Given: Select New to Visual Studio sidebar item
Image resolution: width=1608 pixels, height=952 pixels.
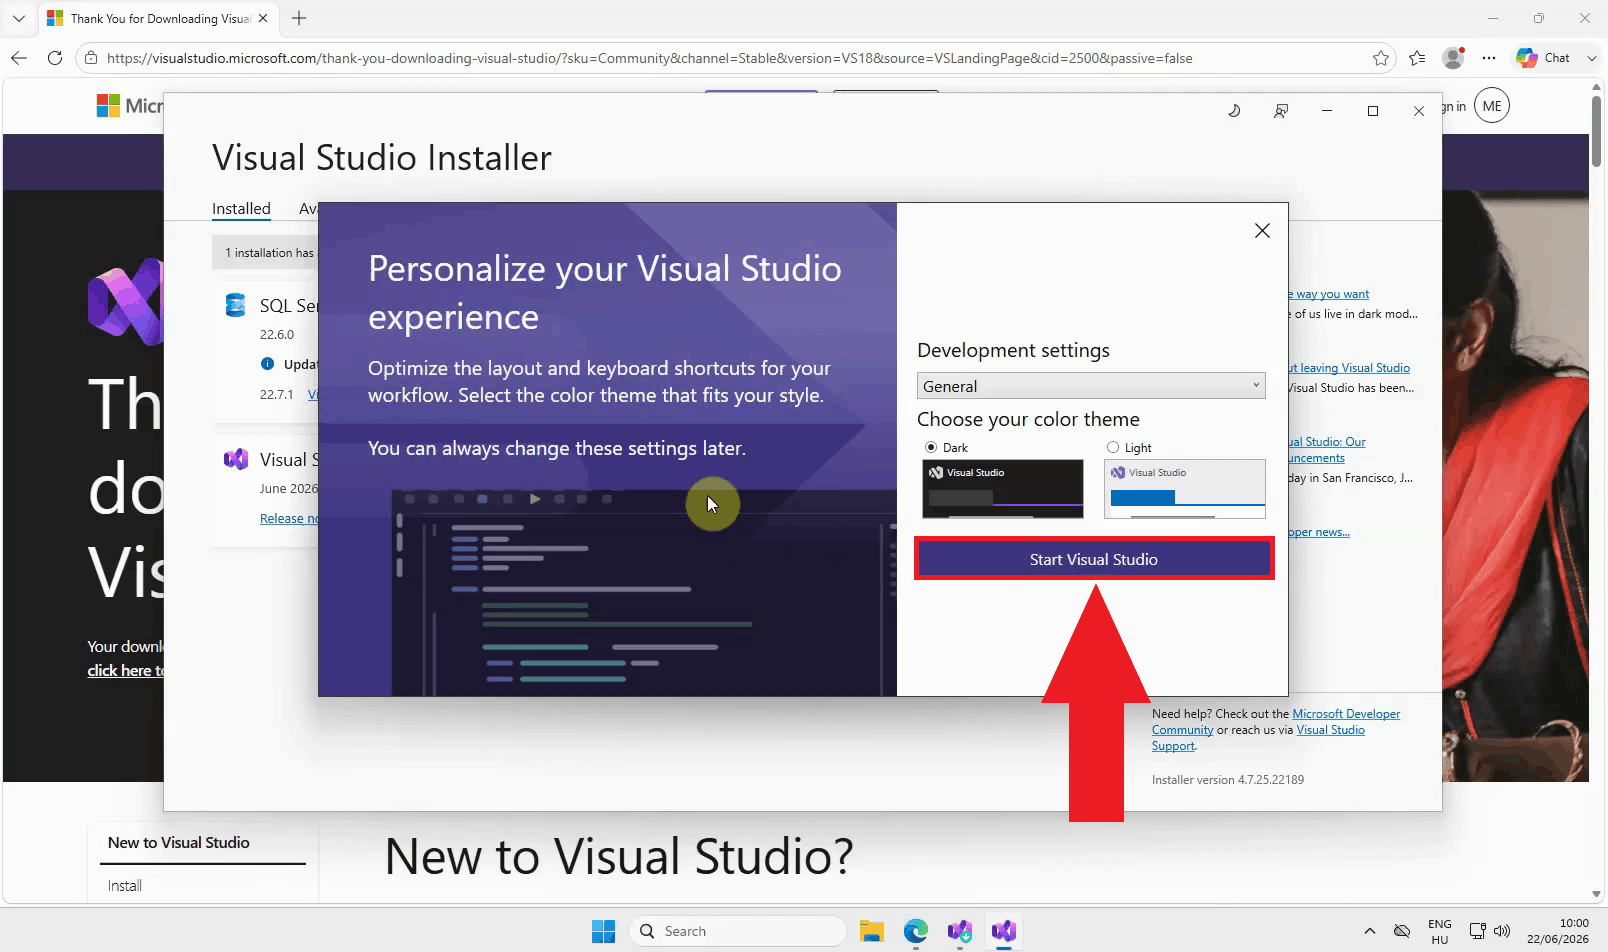Looking at the screenshot, I should 179,843.
